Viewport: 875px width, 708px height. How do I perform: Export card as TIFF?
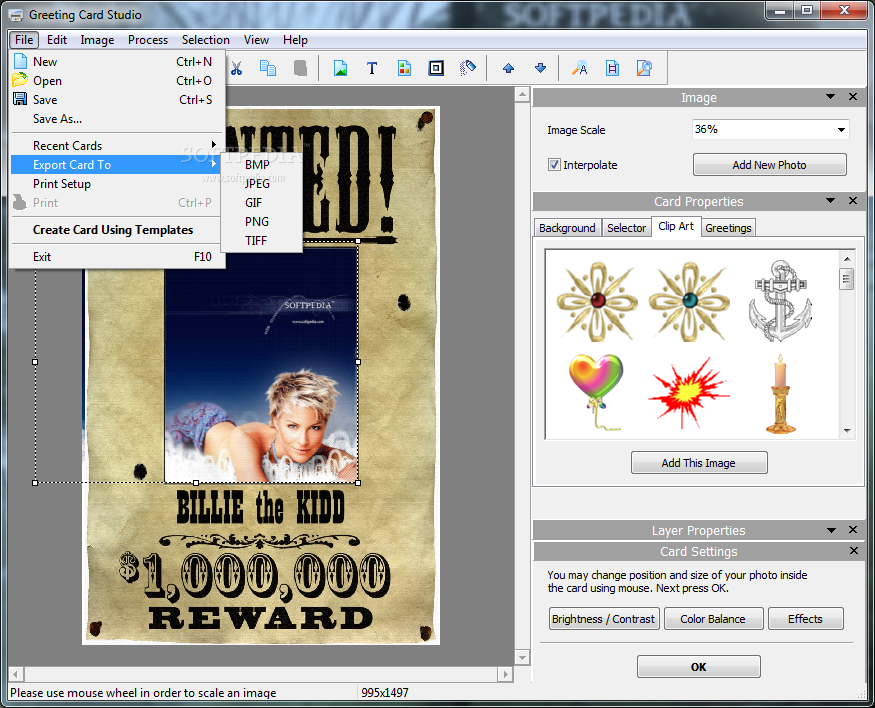[x=261, y=240]
